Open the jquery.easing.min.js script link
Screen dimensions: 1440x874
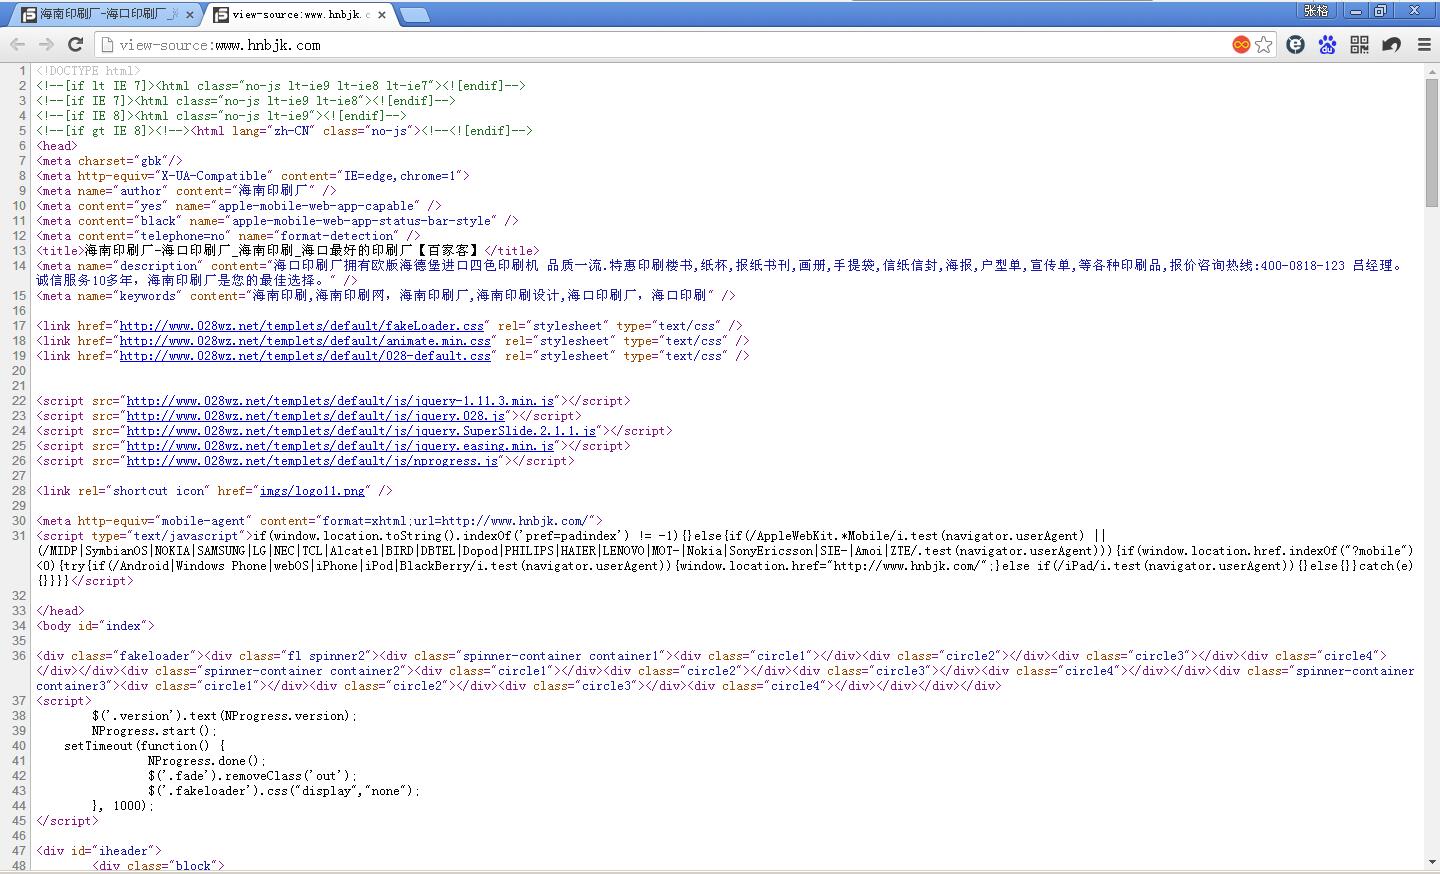[340, 446]
